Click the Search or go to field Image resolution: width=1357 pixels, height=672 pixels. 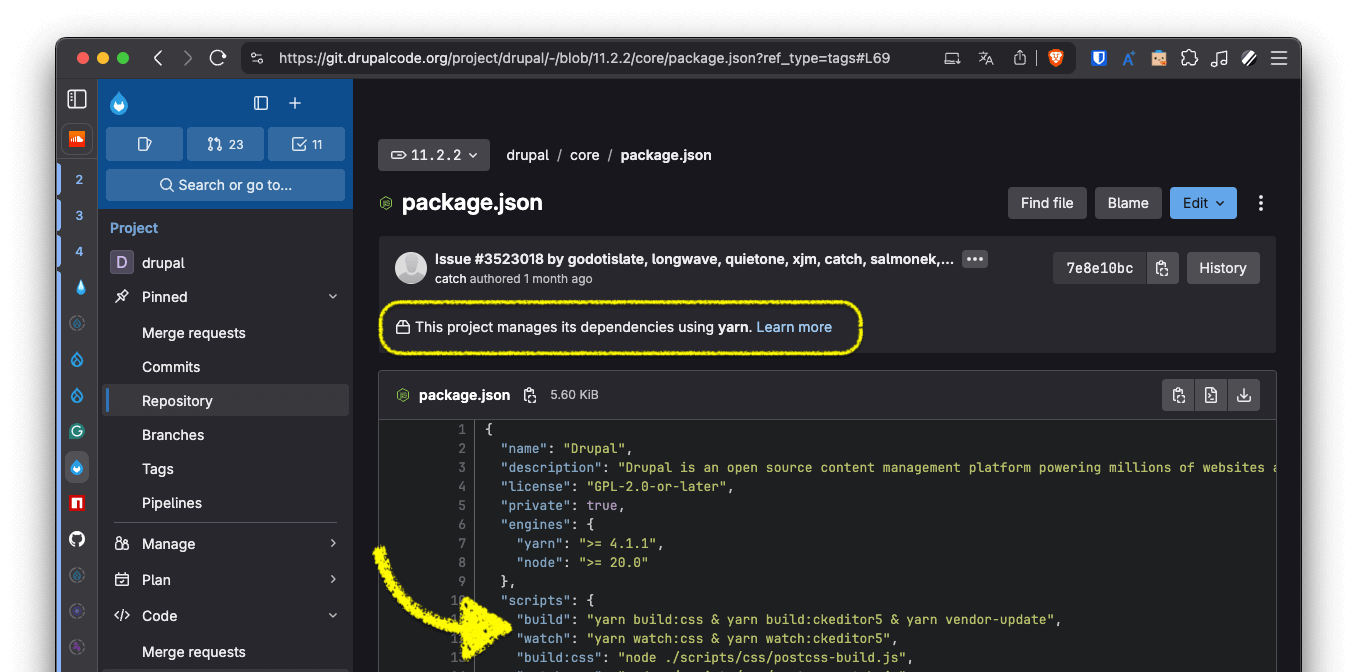(225, 184)
